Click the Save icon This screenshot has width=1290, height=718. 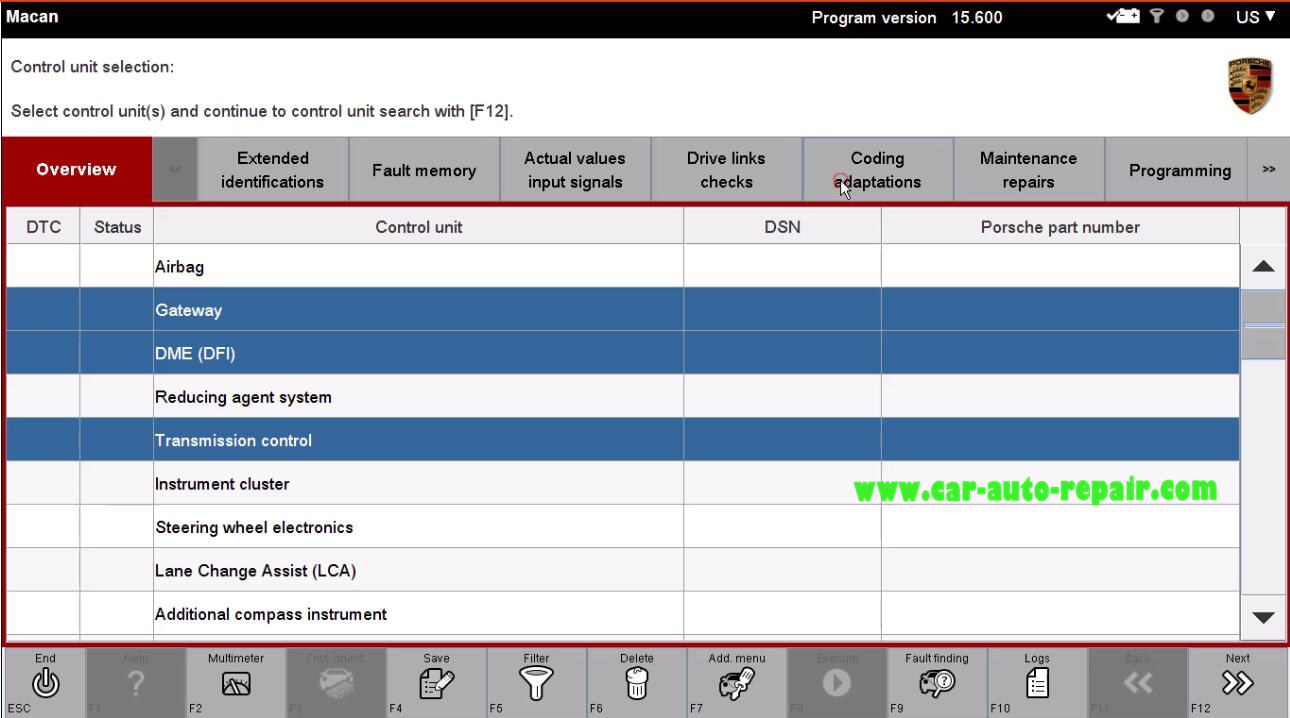pyautogui.click(x=436, y=682)
